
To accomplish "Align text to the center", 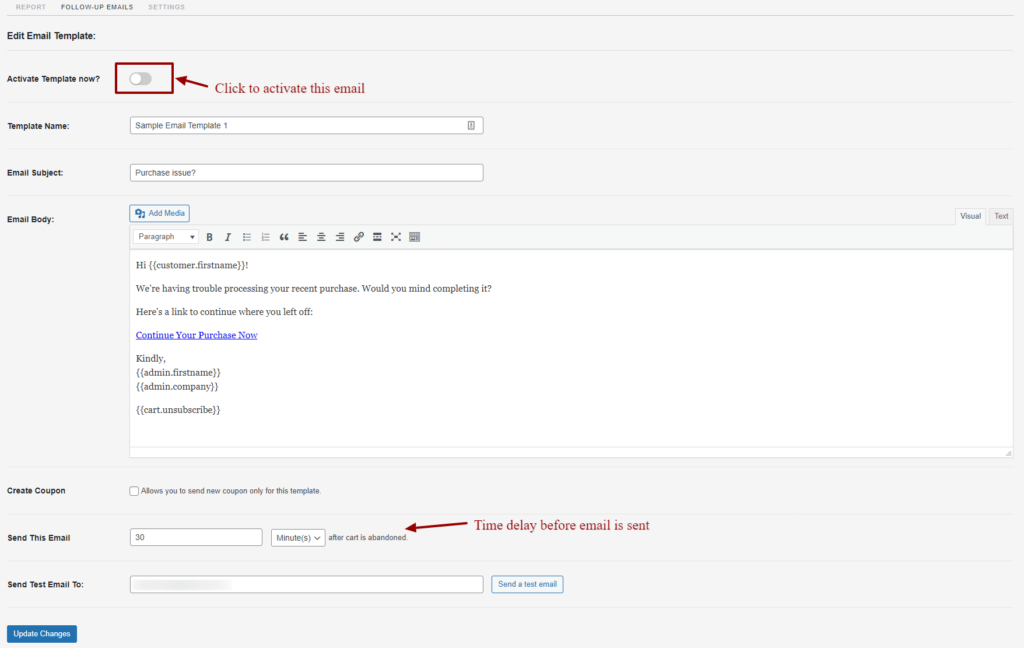I will point(321,237).
